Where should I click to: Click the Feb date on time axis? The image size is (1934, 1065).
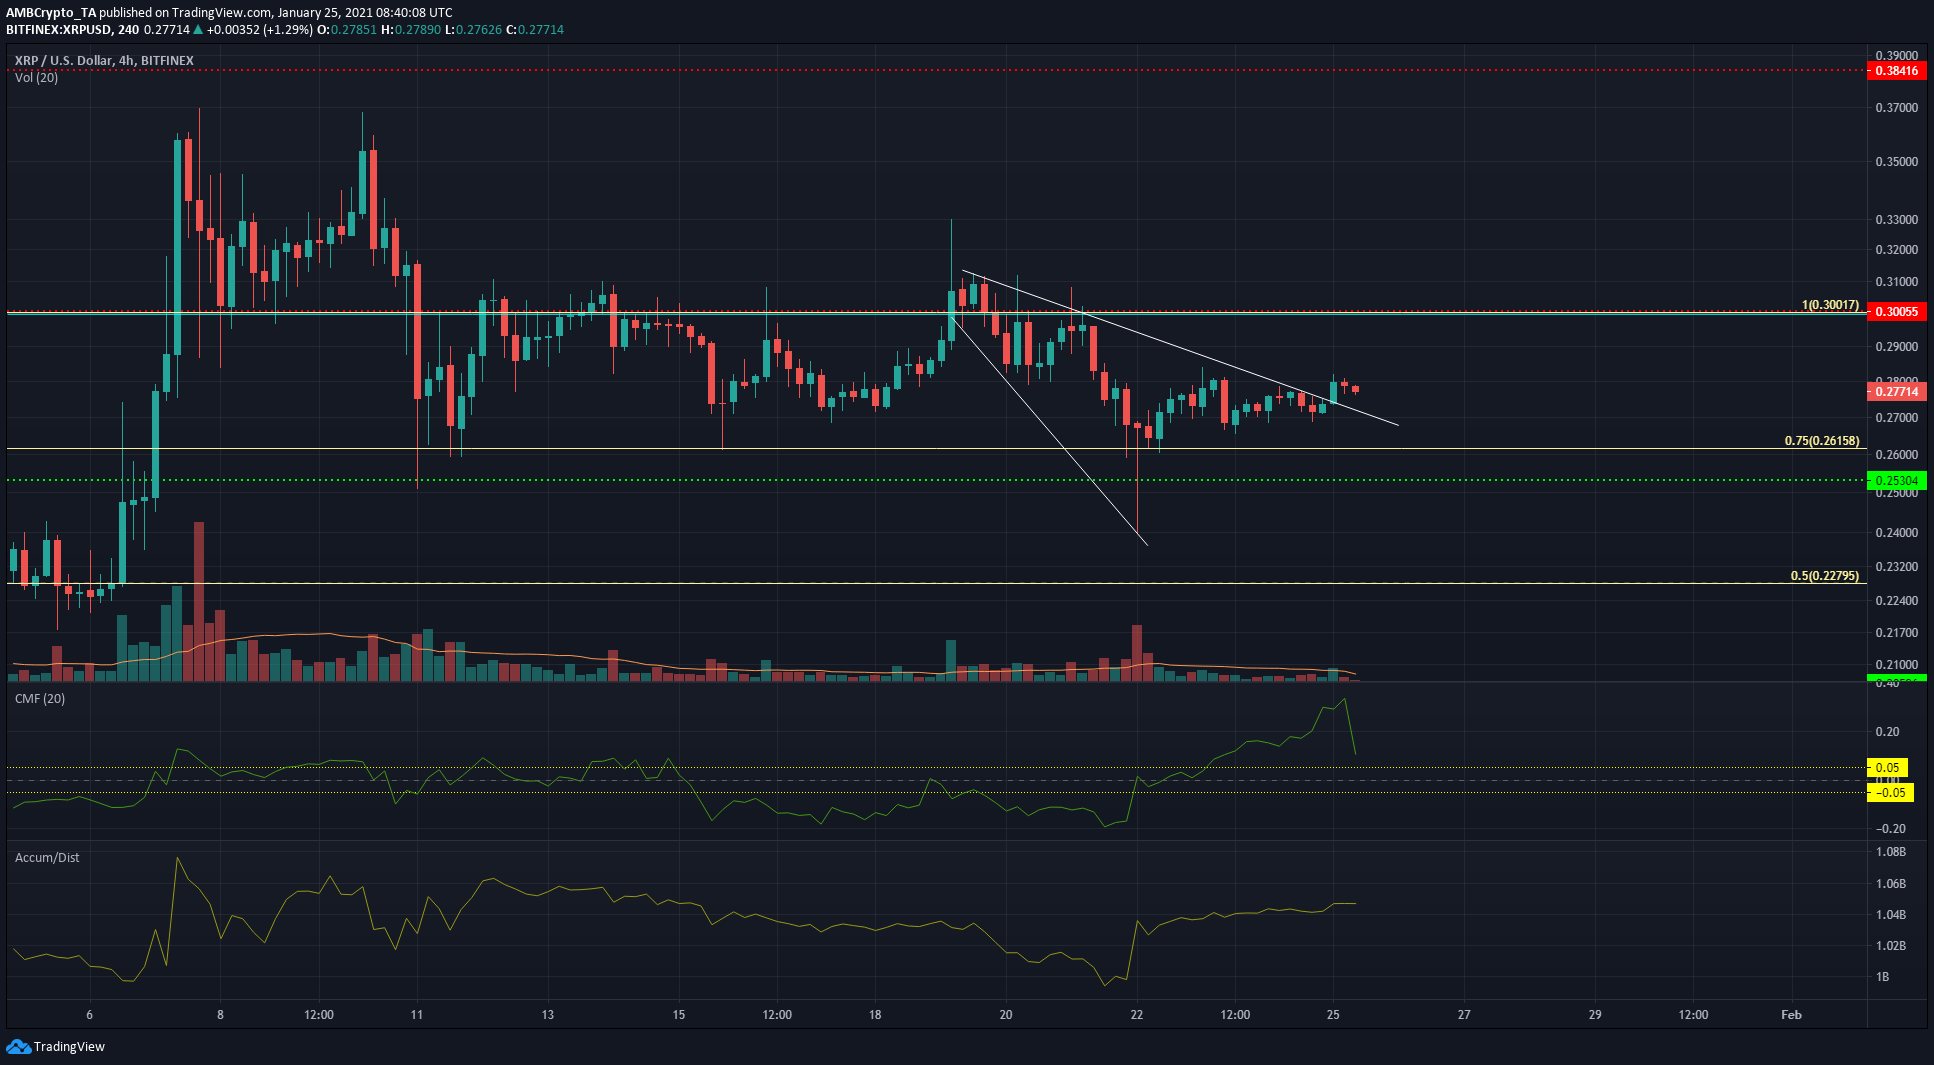coord(1792,1015)
